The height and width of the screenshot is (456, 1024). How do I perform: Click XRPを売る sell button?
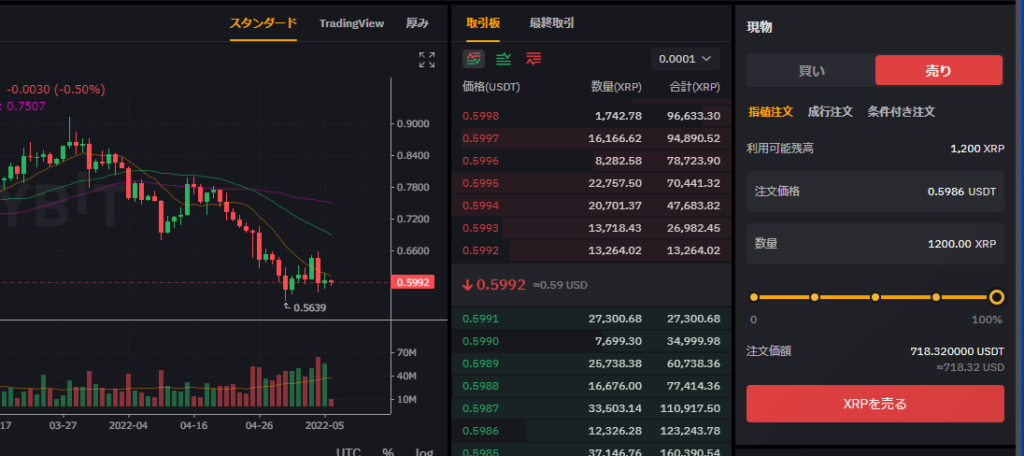pos(875,404)
